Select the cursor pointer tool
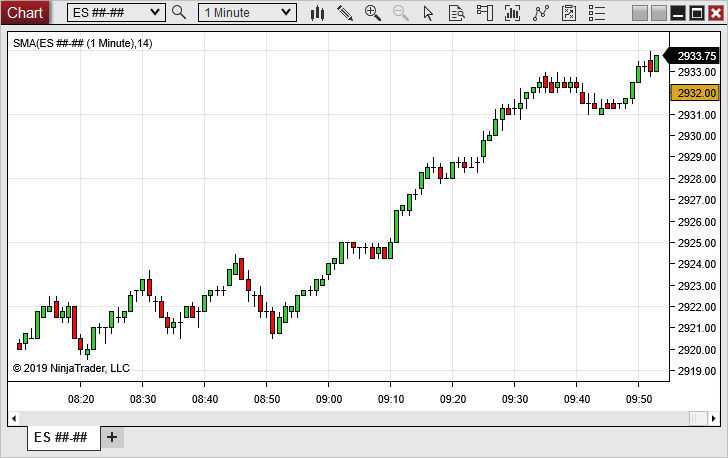Viewport: 728px width, 458px height. pos(429,13)
